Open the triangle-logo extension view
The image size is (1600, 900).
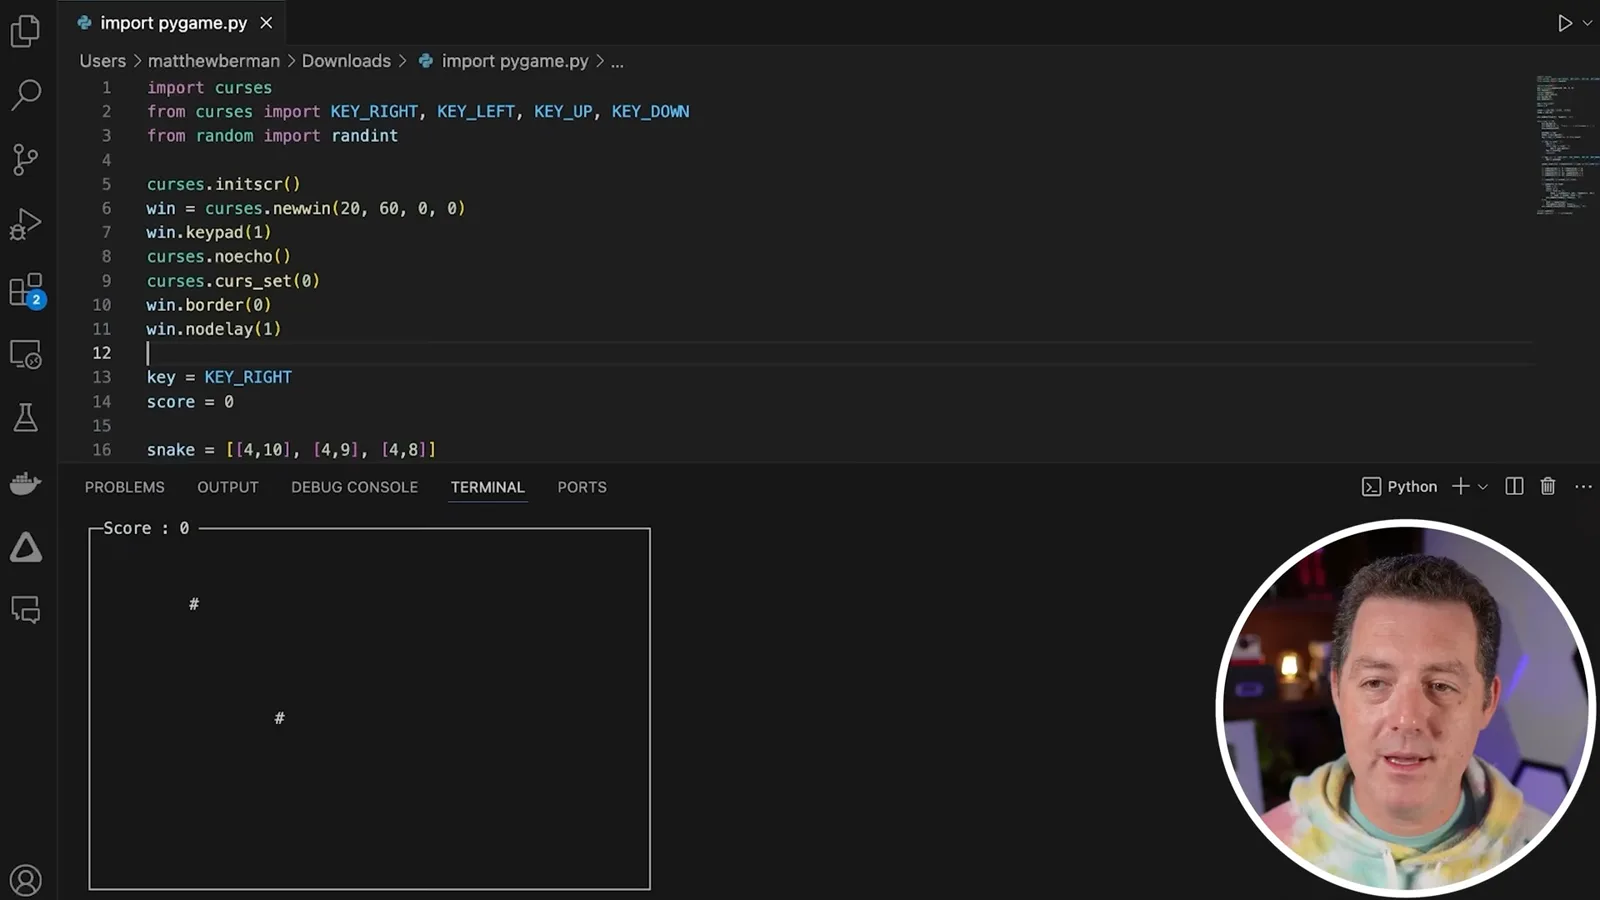(x=25, y=547)
